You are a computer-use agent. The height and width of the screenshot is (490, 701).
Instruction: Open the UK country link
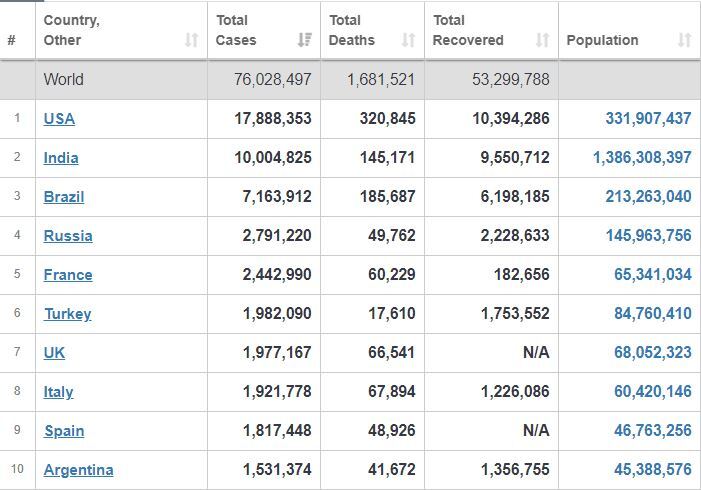(54, 353)
